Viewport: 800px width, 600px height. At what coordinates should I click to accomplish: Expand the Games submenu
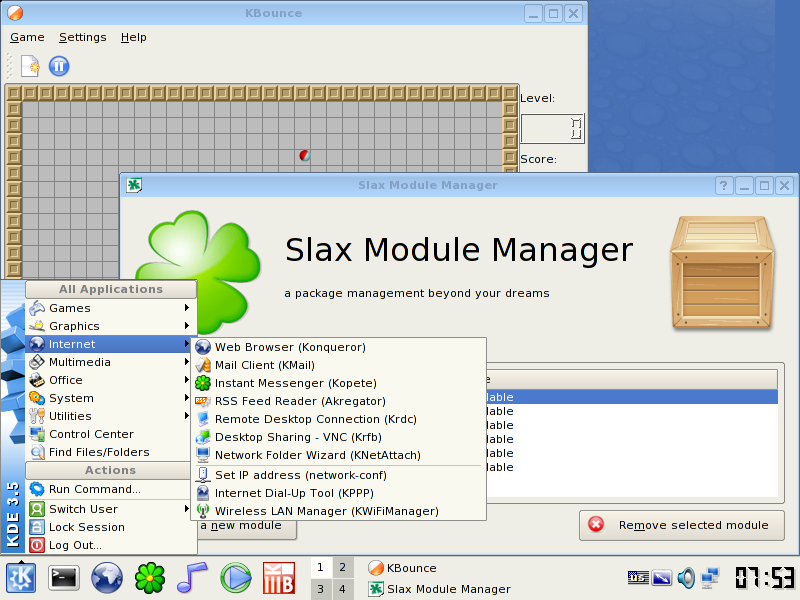coord(110,308)
